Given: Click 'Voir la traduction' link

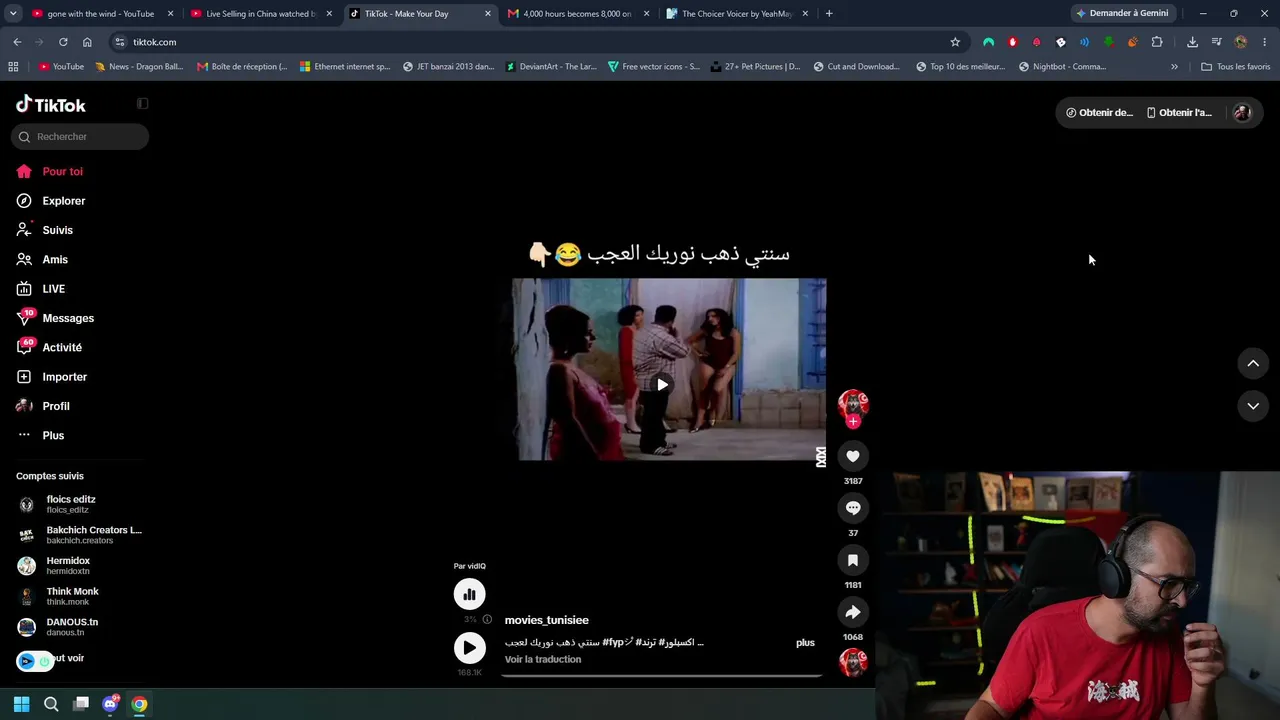Looking at the screenshot, I should coord(543,660).
